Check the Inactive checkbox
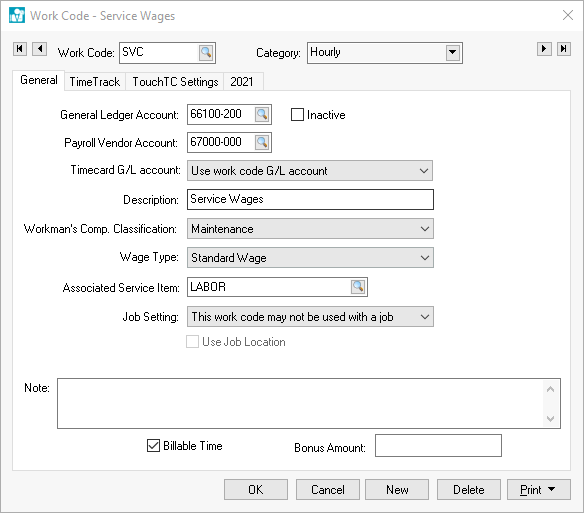584x513 pixels. (297, 115)
